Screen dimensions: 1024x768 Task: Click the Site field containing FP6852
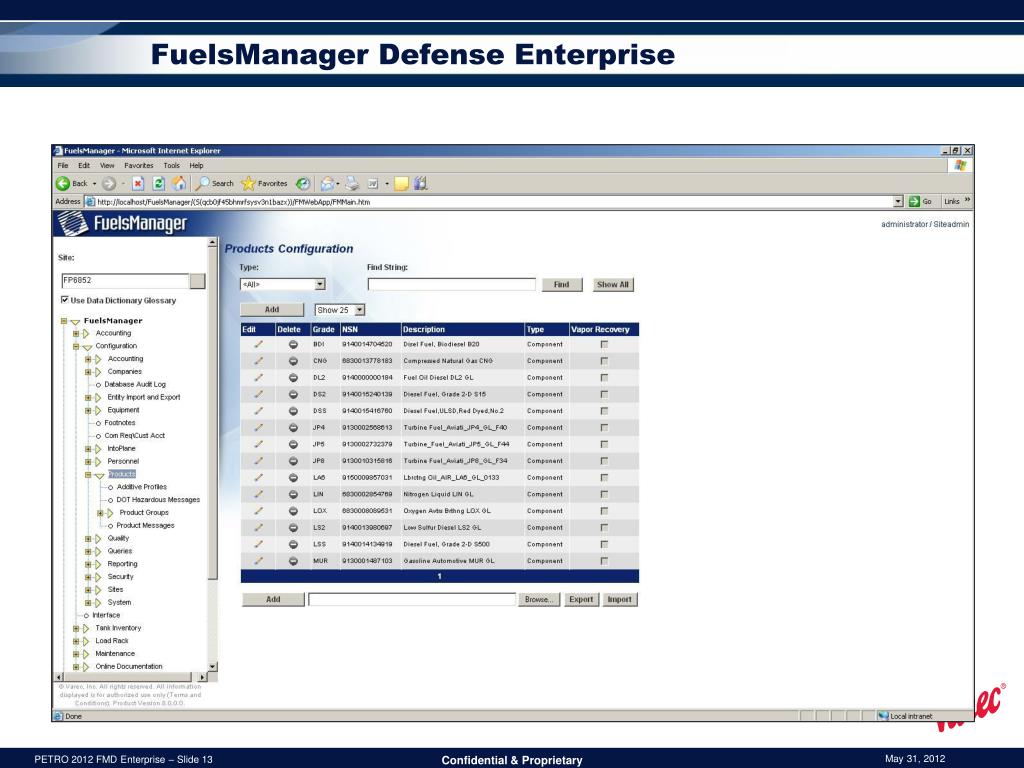pos(125,281)
